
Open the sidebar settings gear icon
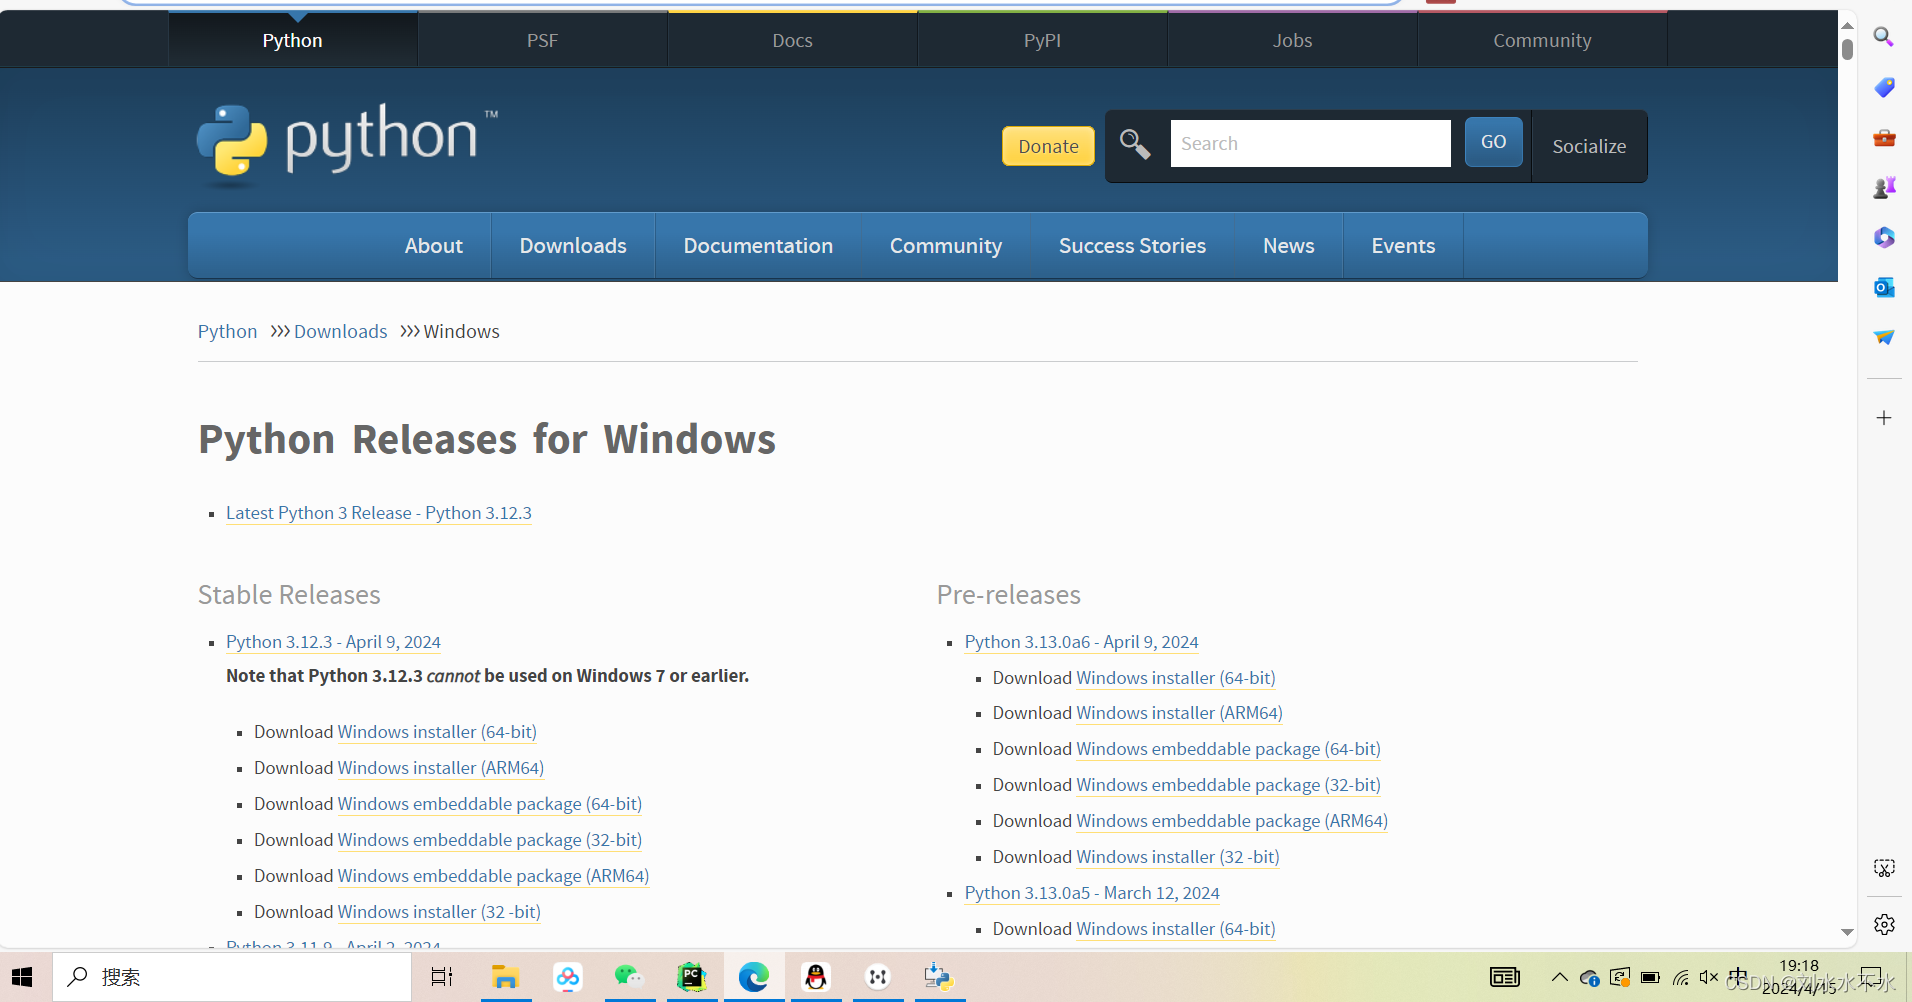click(1884, 925)
